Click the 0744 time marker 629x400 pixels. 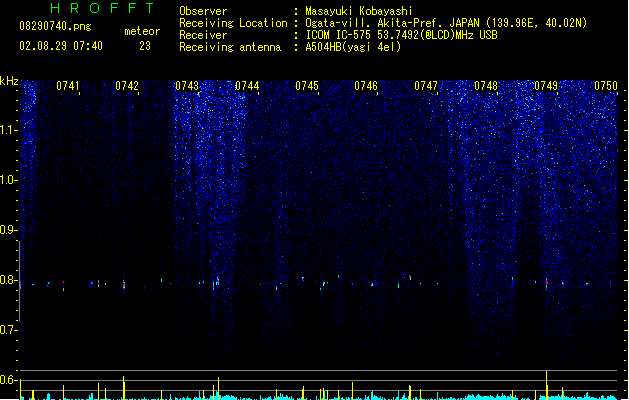click(247, 86)
